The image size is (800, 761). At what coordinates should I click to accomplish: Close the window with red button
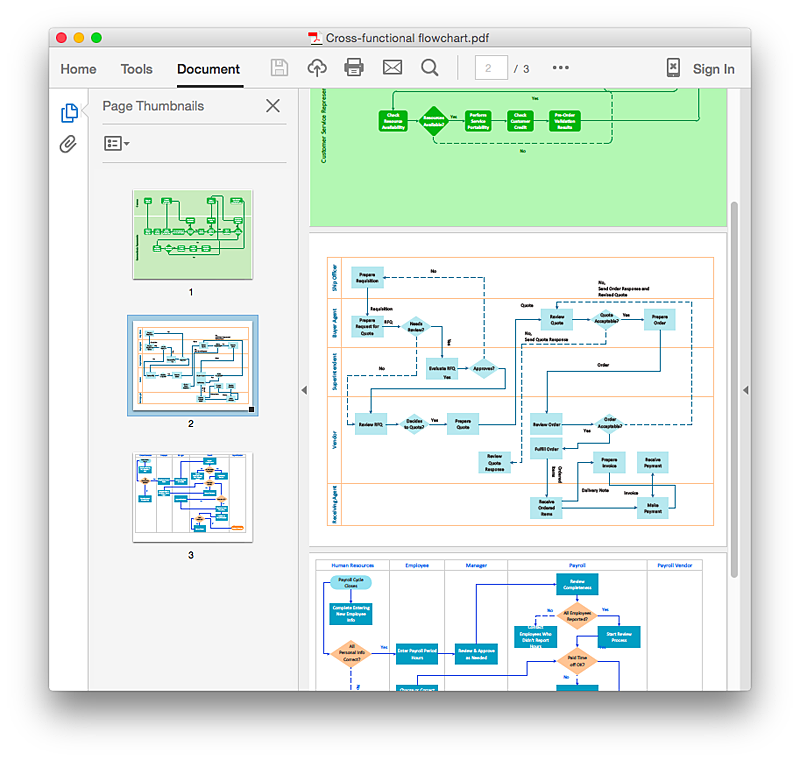click(x=61, y=38)
